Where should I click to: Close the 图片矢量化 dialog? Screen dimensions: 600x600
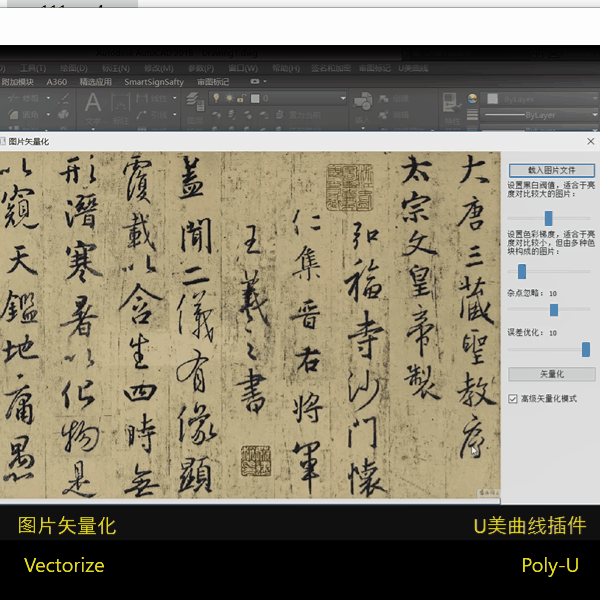pos(590,142)
